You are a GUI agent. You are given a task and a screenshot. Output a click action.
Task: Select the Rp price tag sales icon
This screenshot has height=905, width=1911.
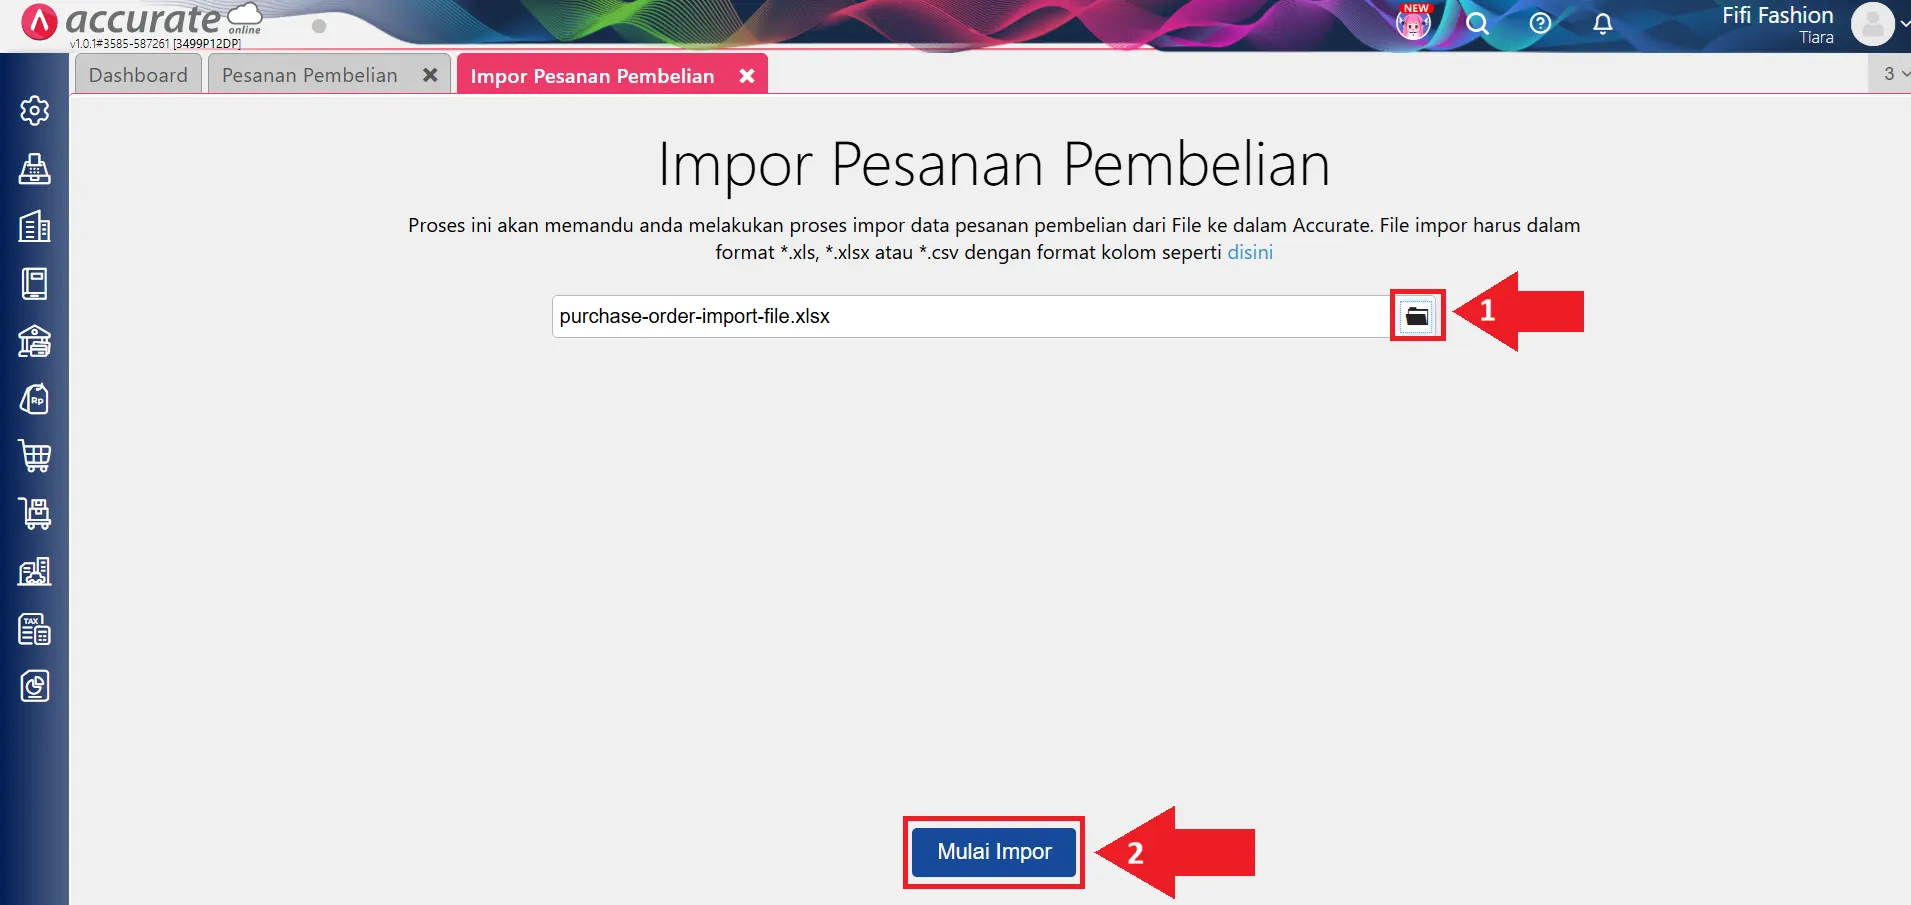34,399
